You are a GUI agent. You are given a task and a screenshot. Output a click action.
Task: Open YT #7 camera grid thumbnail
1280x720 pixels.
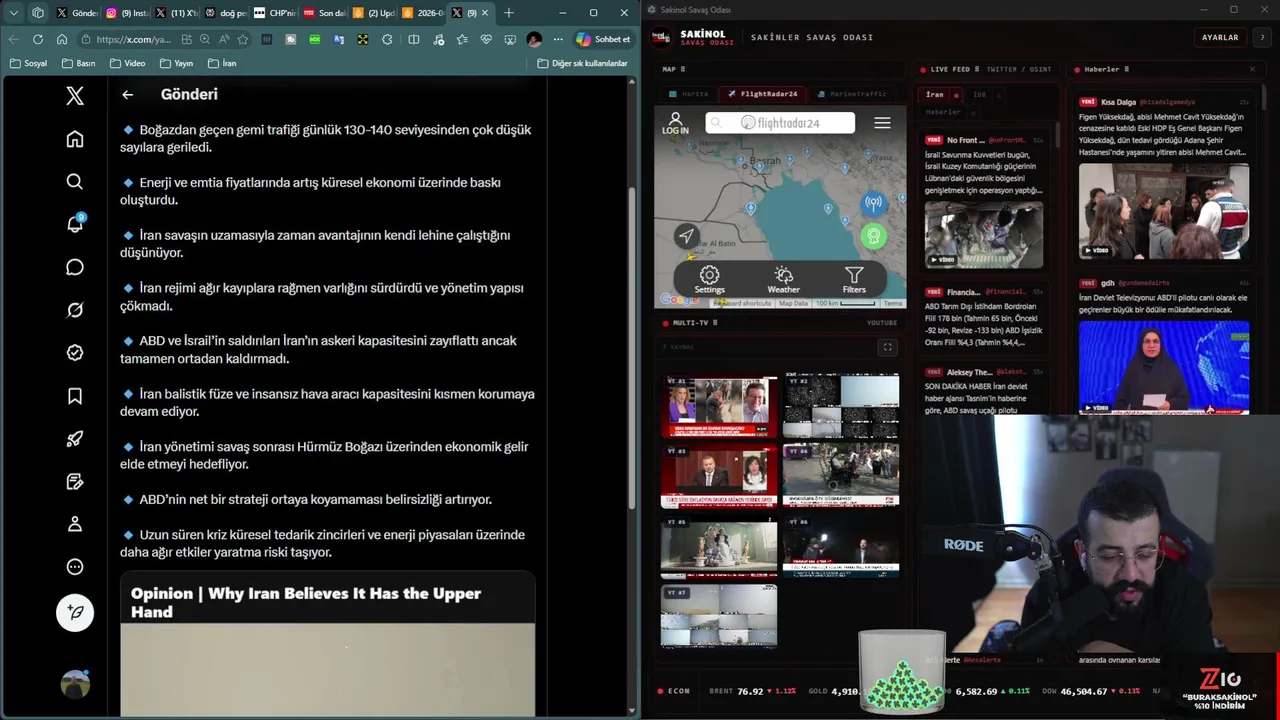(x=719, y=617)
